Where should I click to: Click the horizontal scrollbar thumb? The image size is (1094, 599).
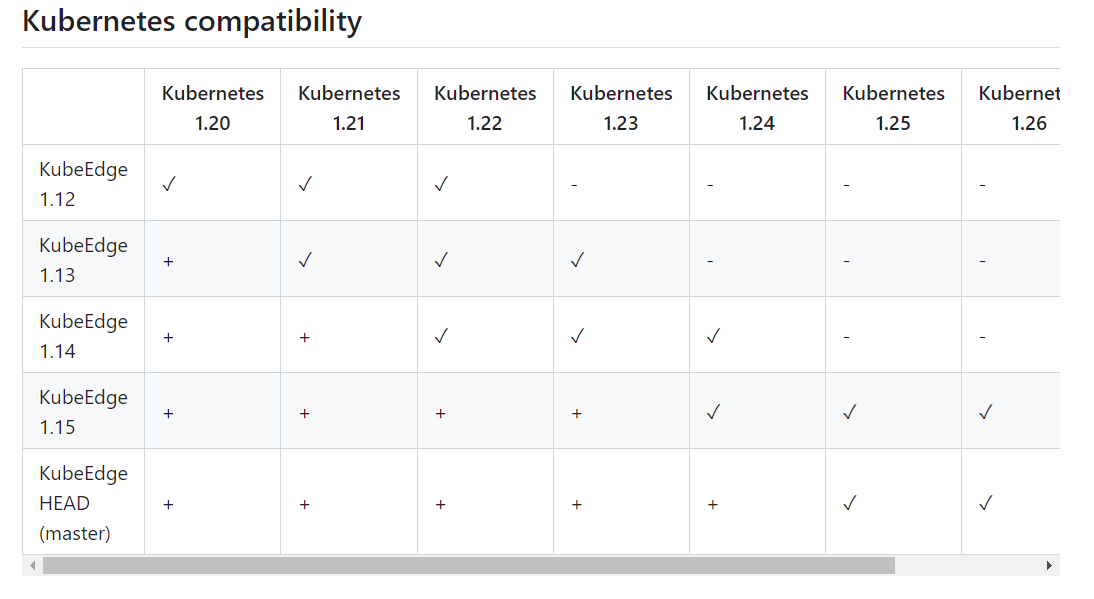coord(468,566)
